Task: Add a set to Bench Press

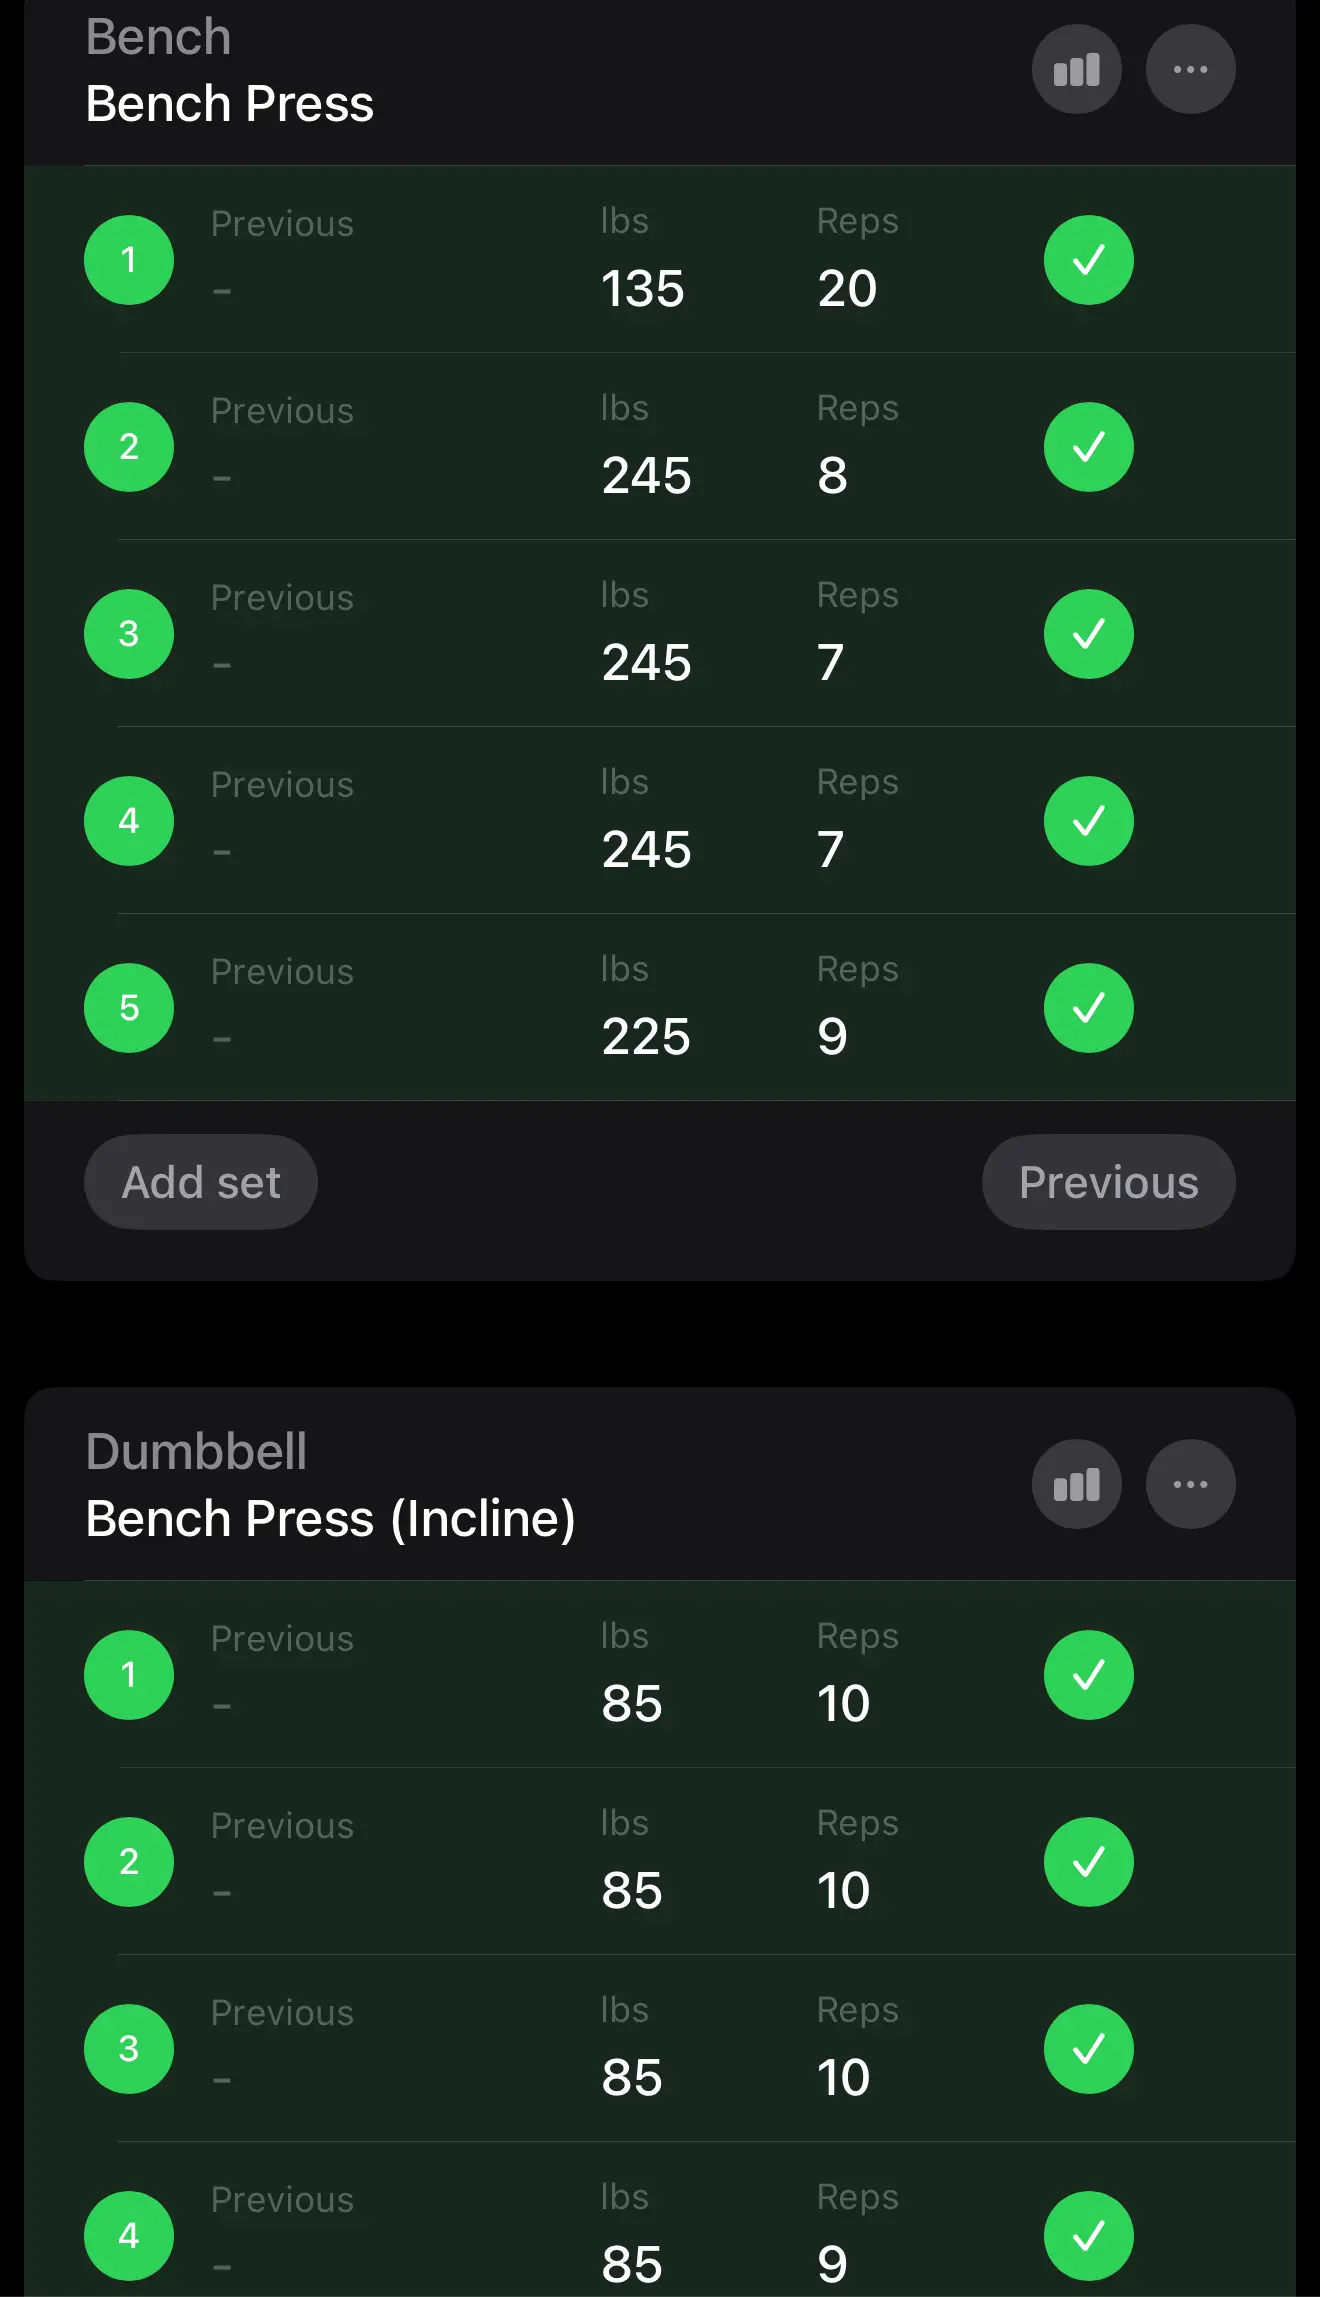Action: coord(201,1182)
